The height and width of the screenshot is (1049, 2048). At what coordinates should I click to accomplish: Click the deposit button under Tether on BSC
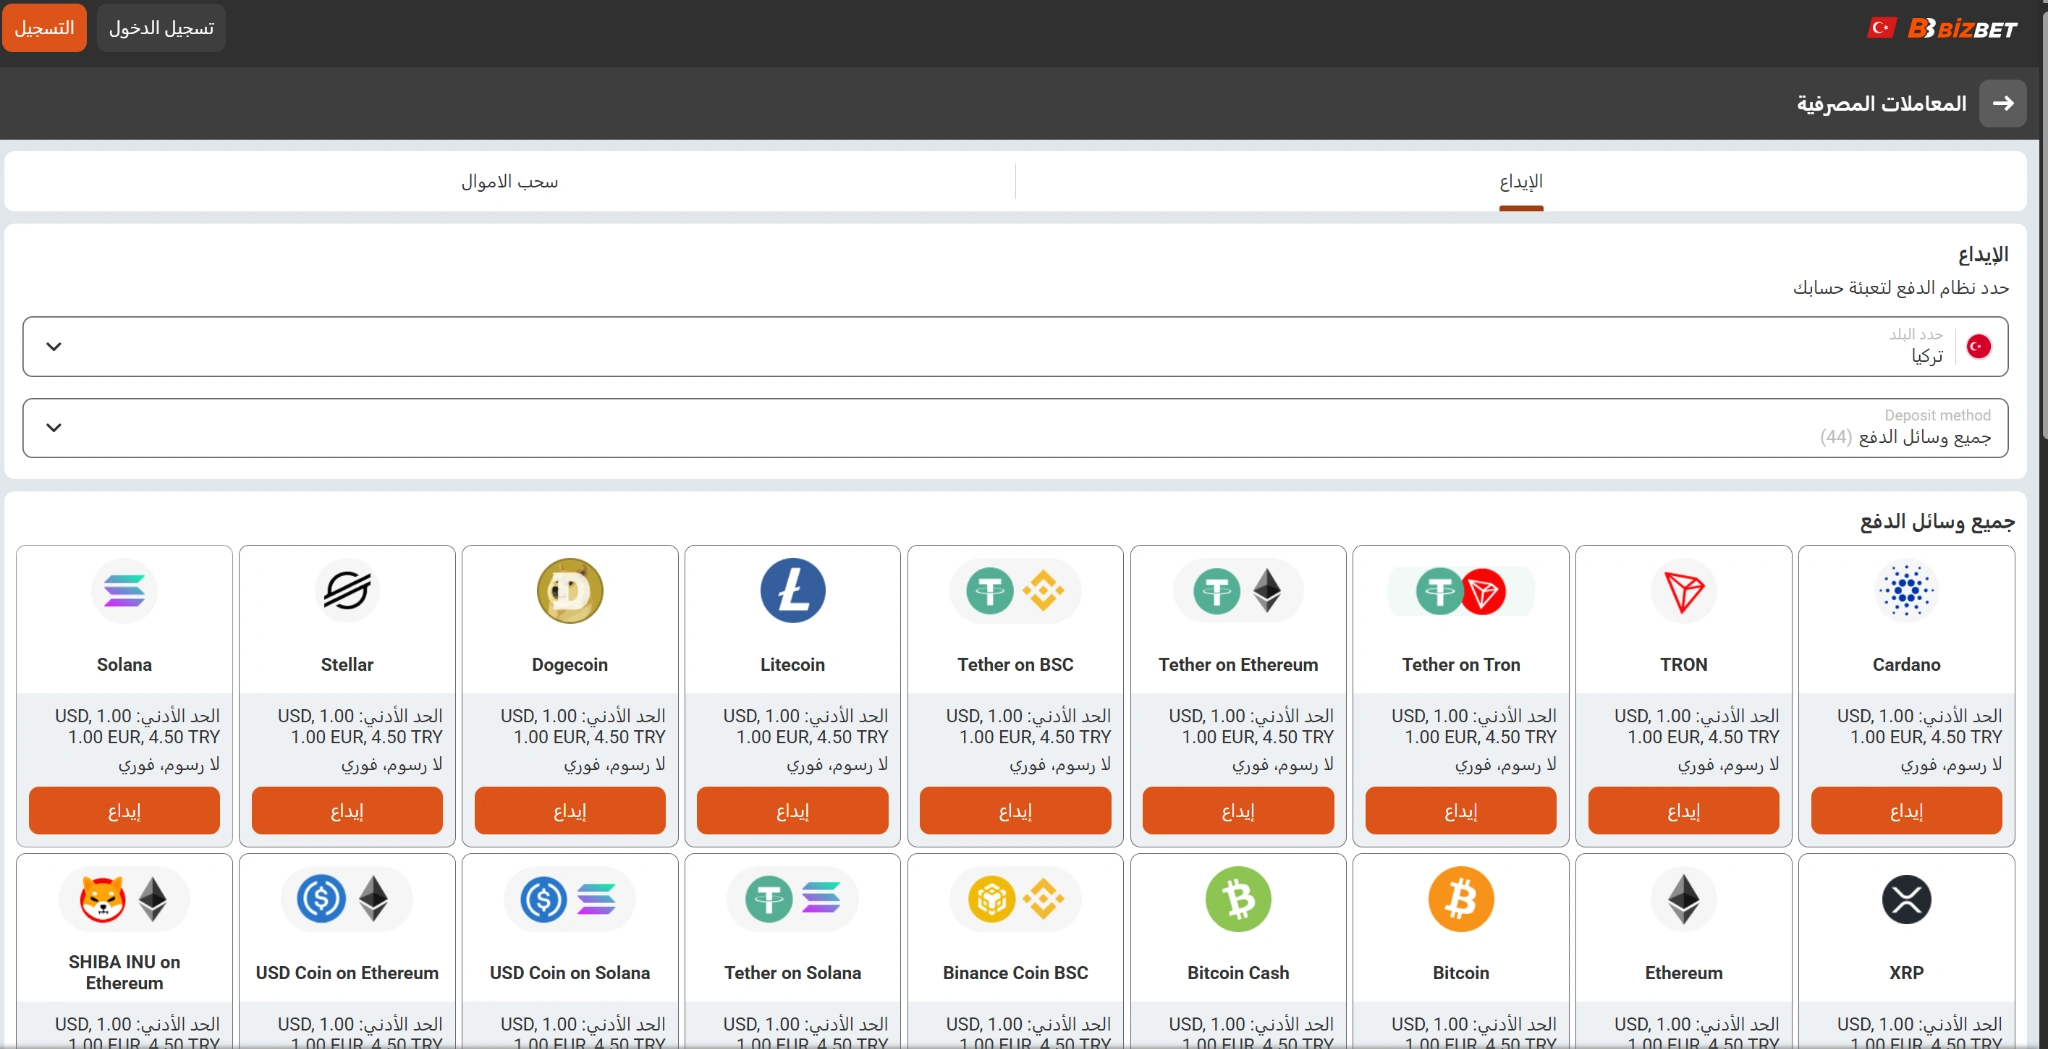[x=1016, y=811]
